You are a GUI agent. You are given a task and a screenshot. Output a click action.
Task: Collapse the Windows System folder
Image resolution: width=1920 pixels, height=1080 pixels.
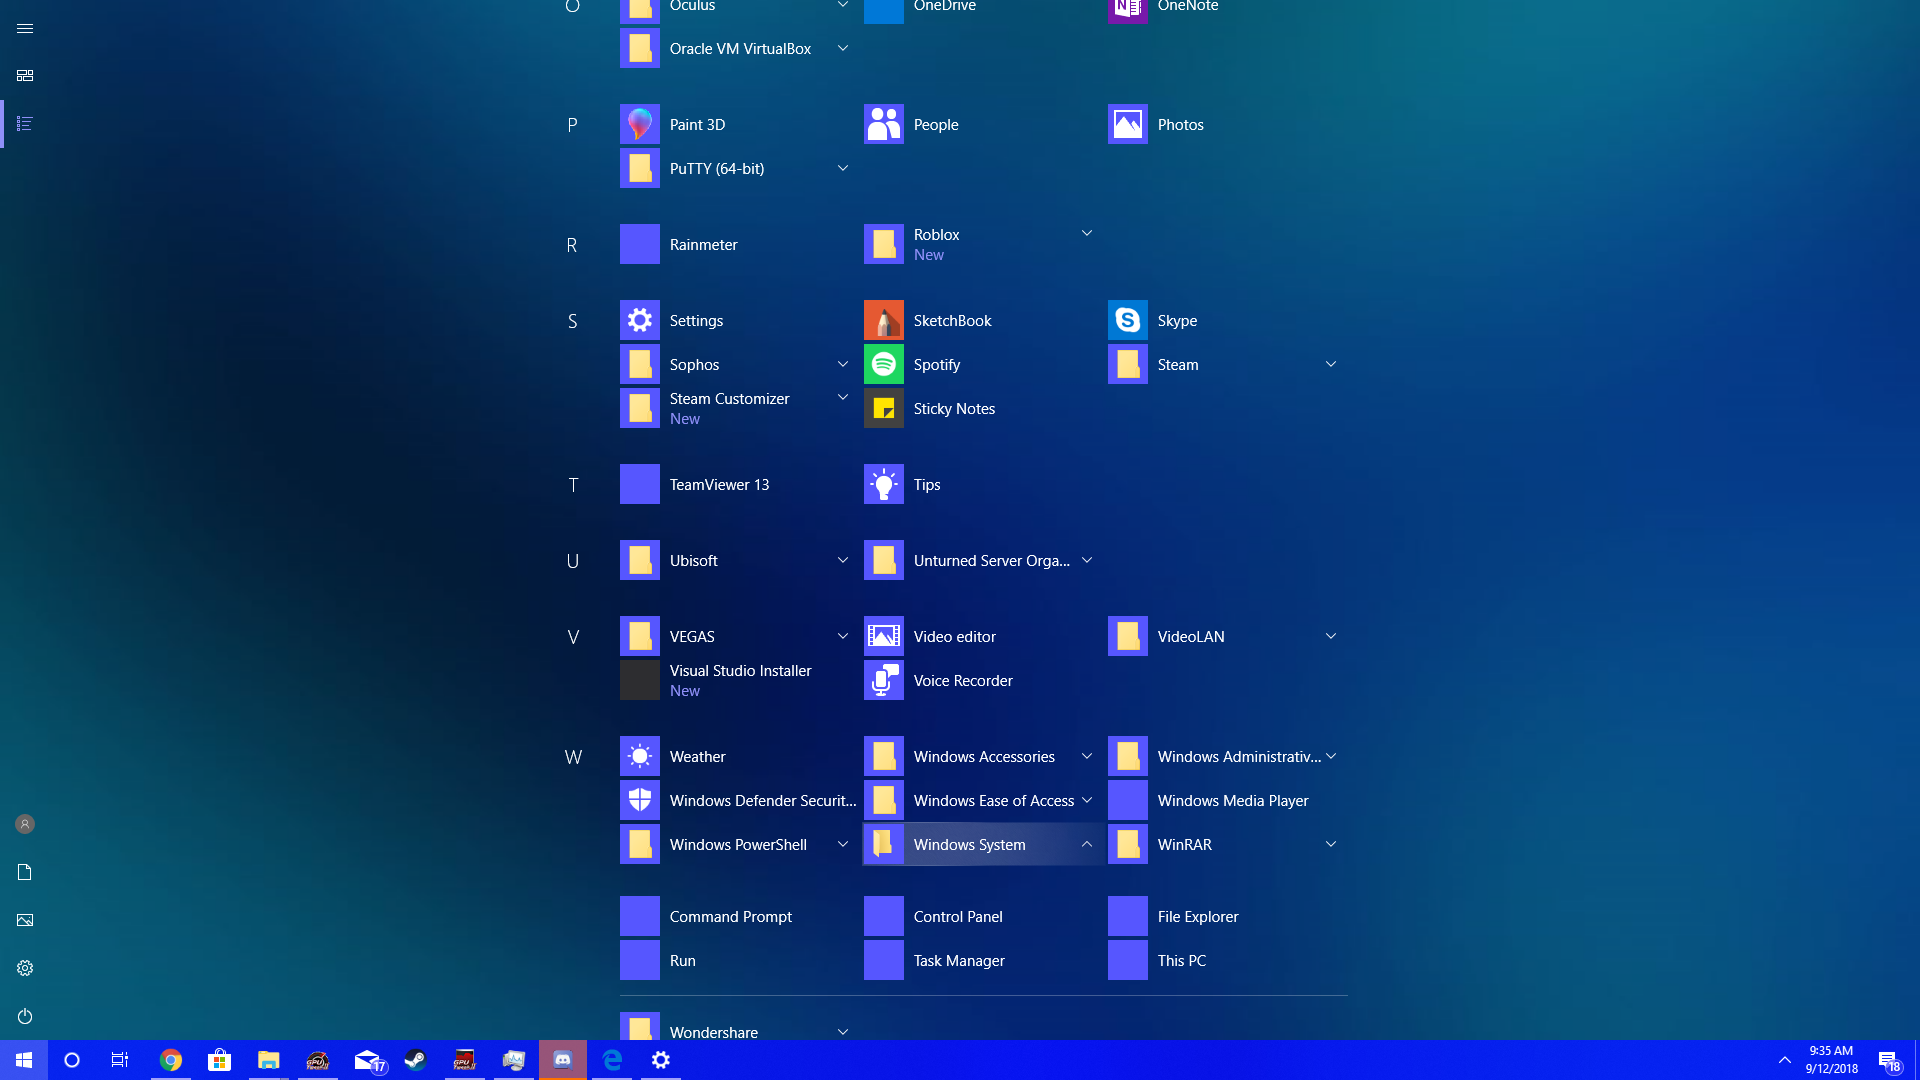point(1087,844)
